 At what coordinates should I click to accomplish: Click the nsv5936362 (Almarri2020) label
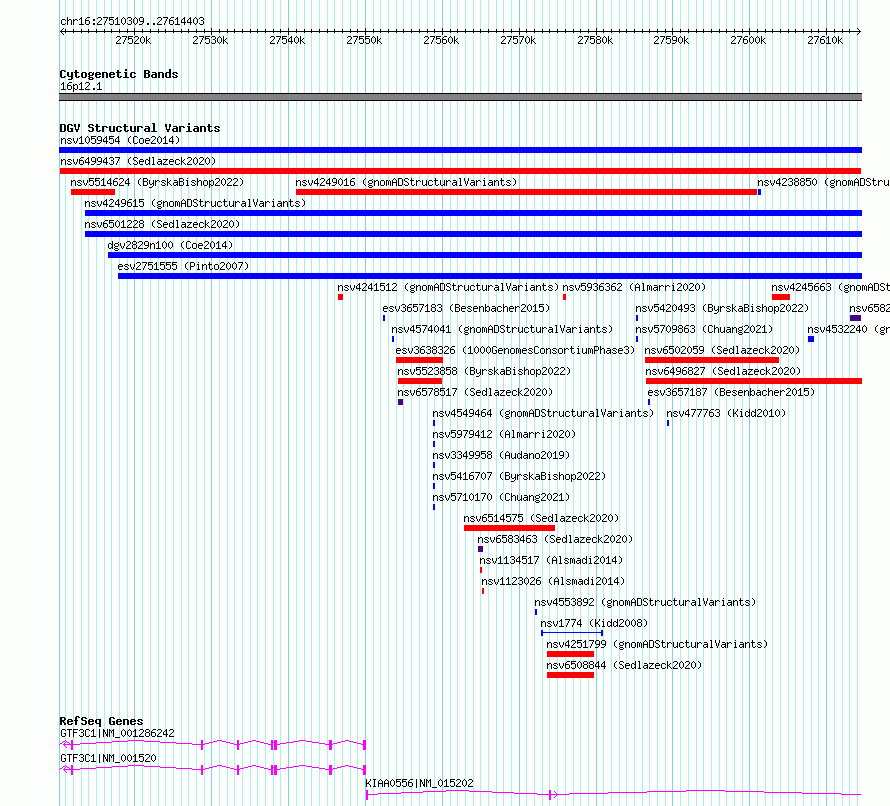[x=634, y=287]
